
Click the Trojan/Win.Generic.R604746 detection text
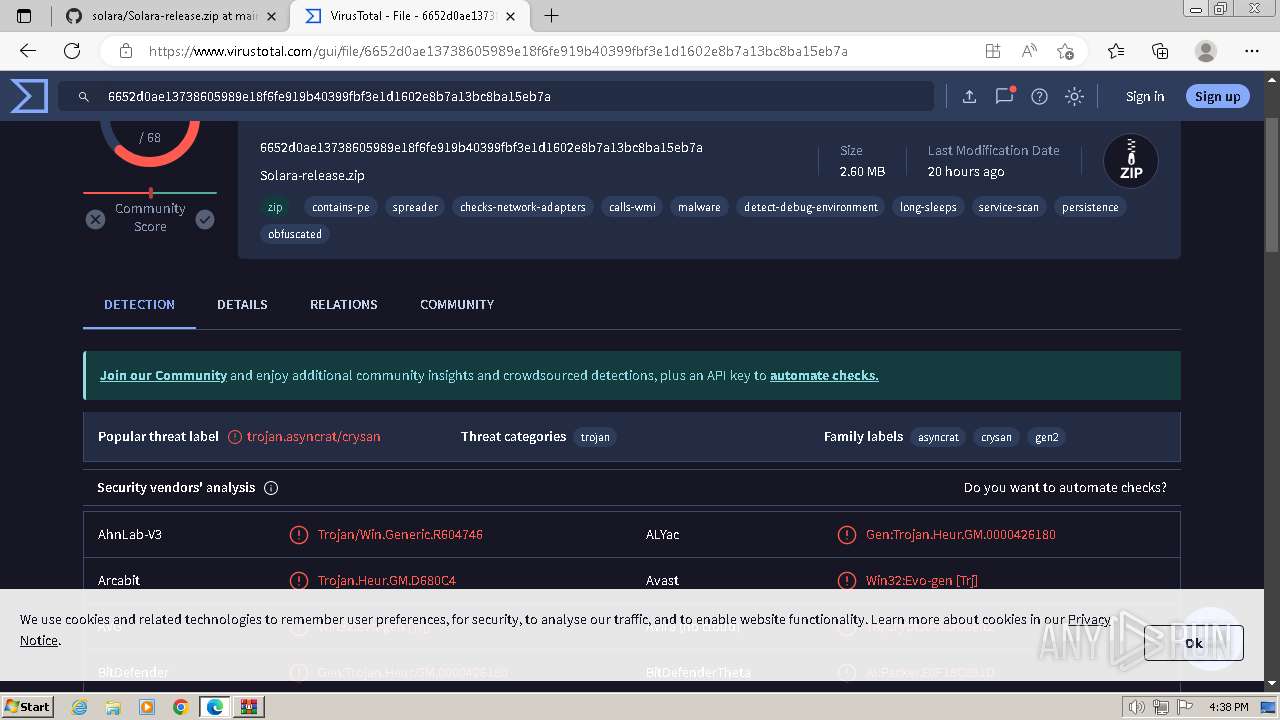(x=400, y=535)
